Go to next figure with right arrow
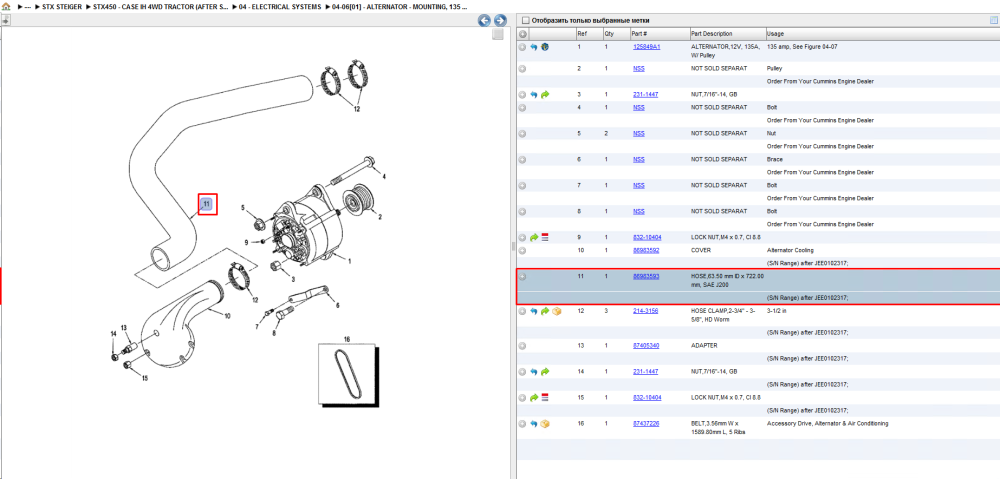The width and height of the screenshot is (1000, 479). coord(500,20)
